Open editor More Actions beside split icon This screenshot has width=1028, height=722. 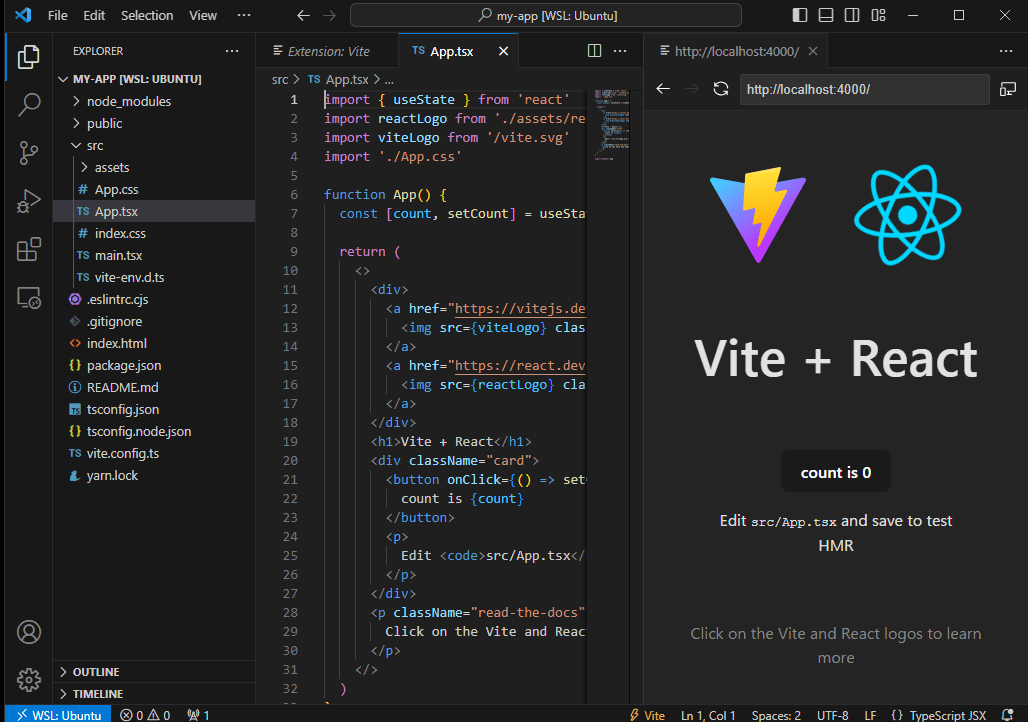620,51
